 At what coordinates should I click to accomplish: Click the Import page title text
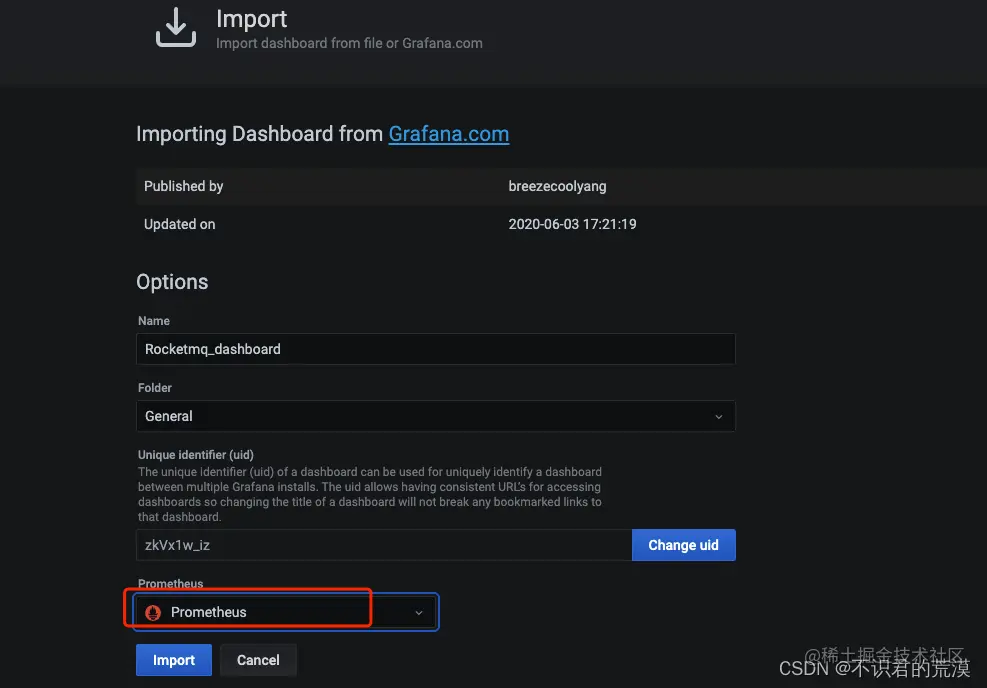coord(251,19)
